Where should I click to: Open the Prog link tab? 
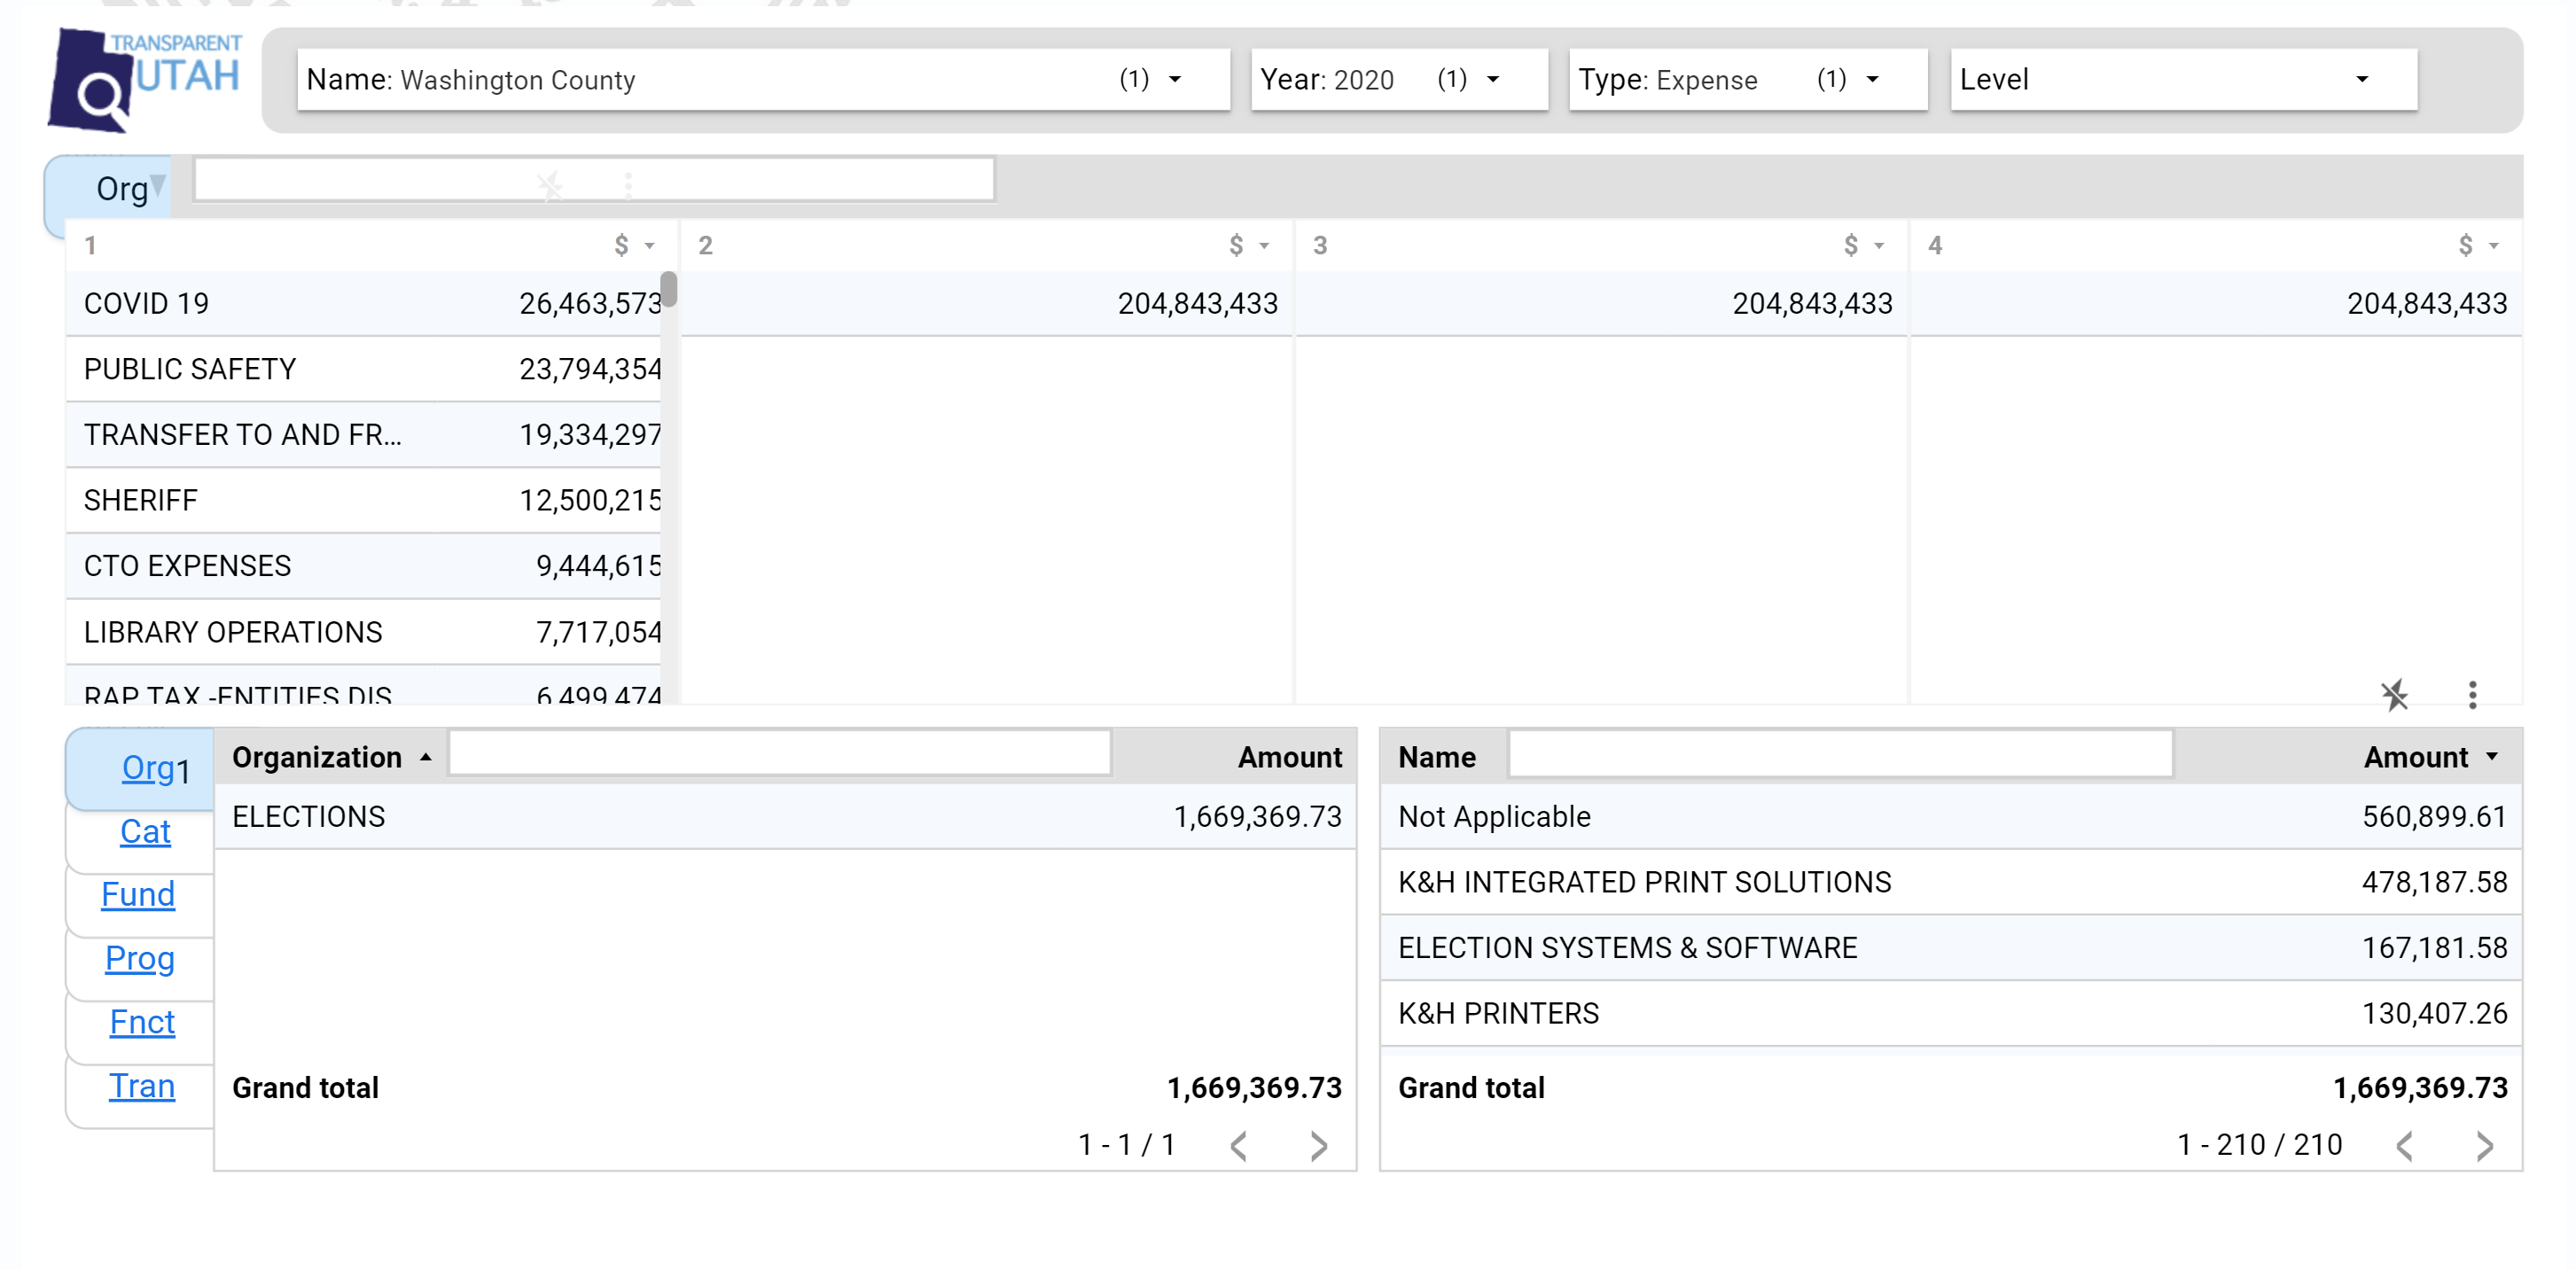tap(140, 959)
